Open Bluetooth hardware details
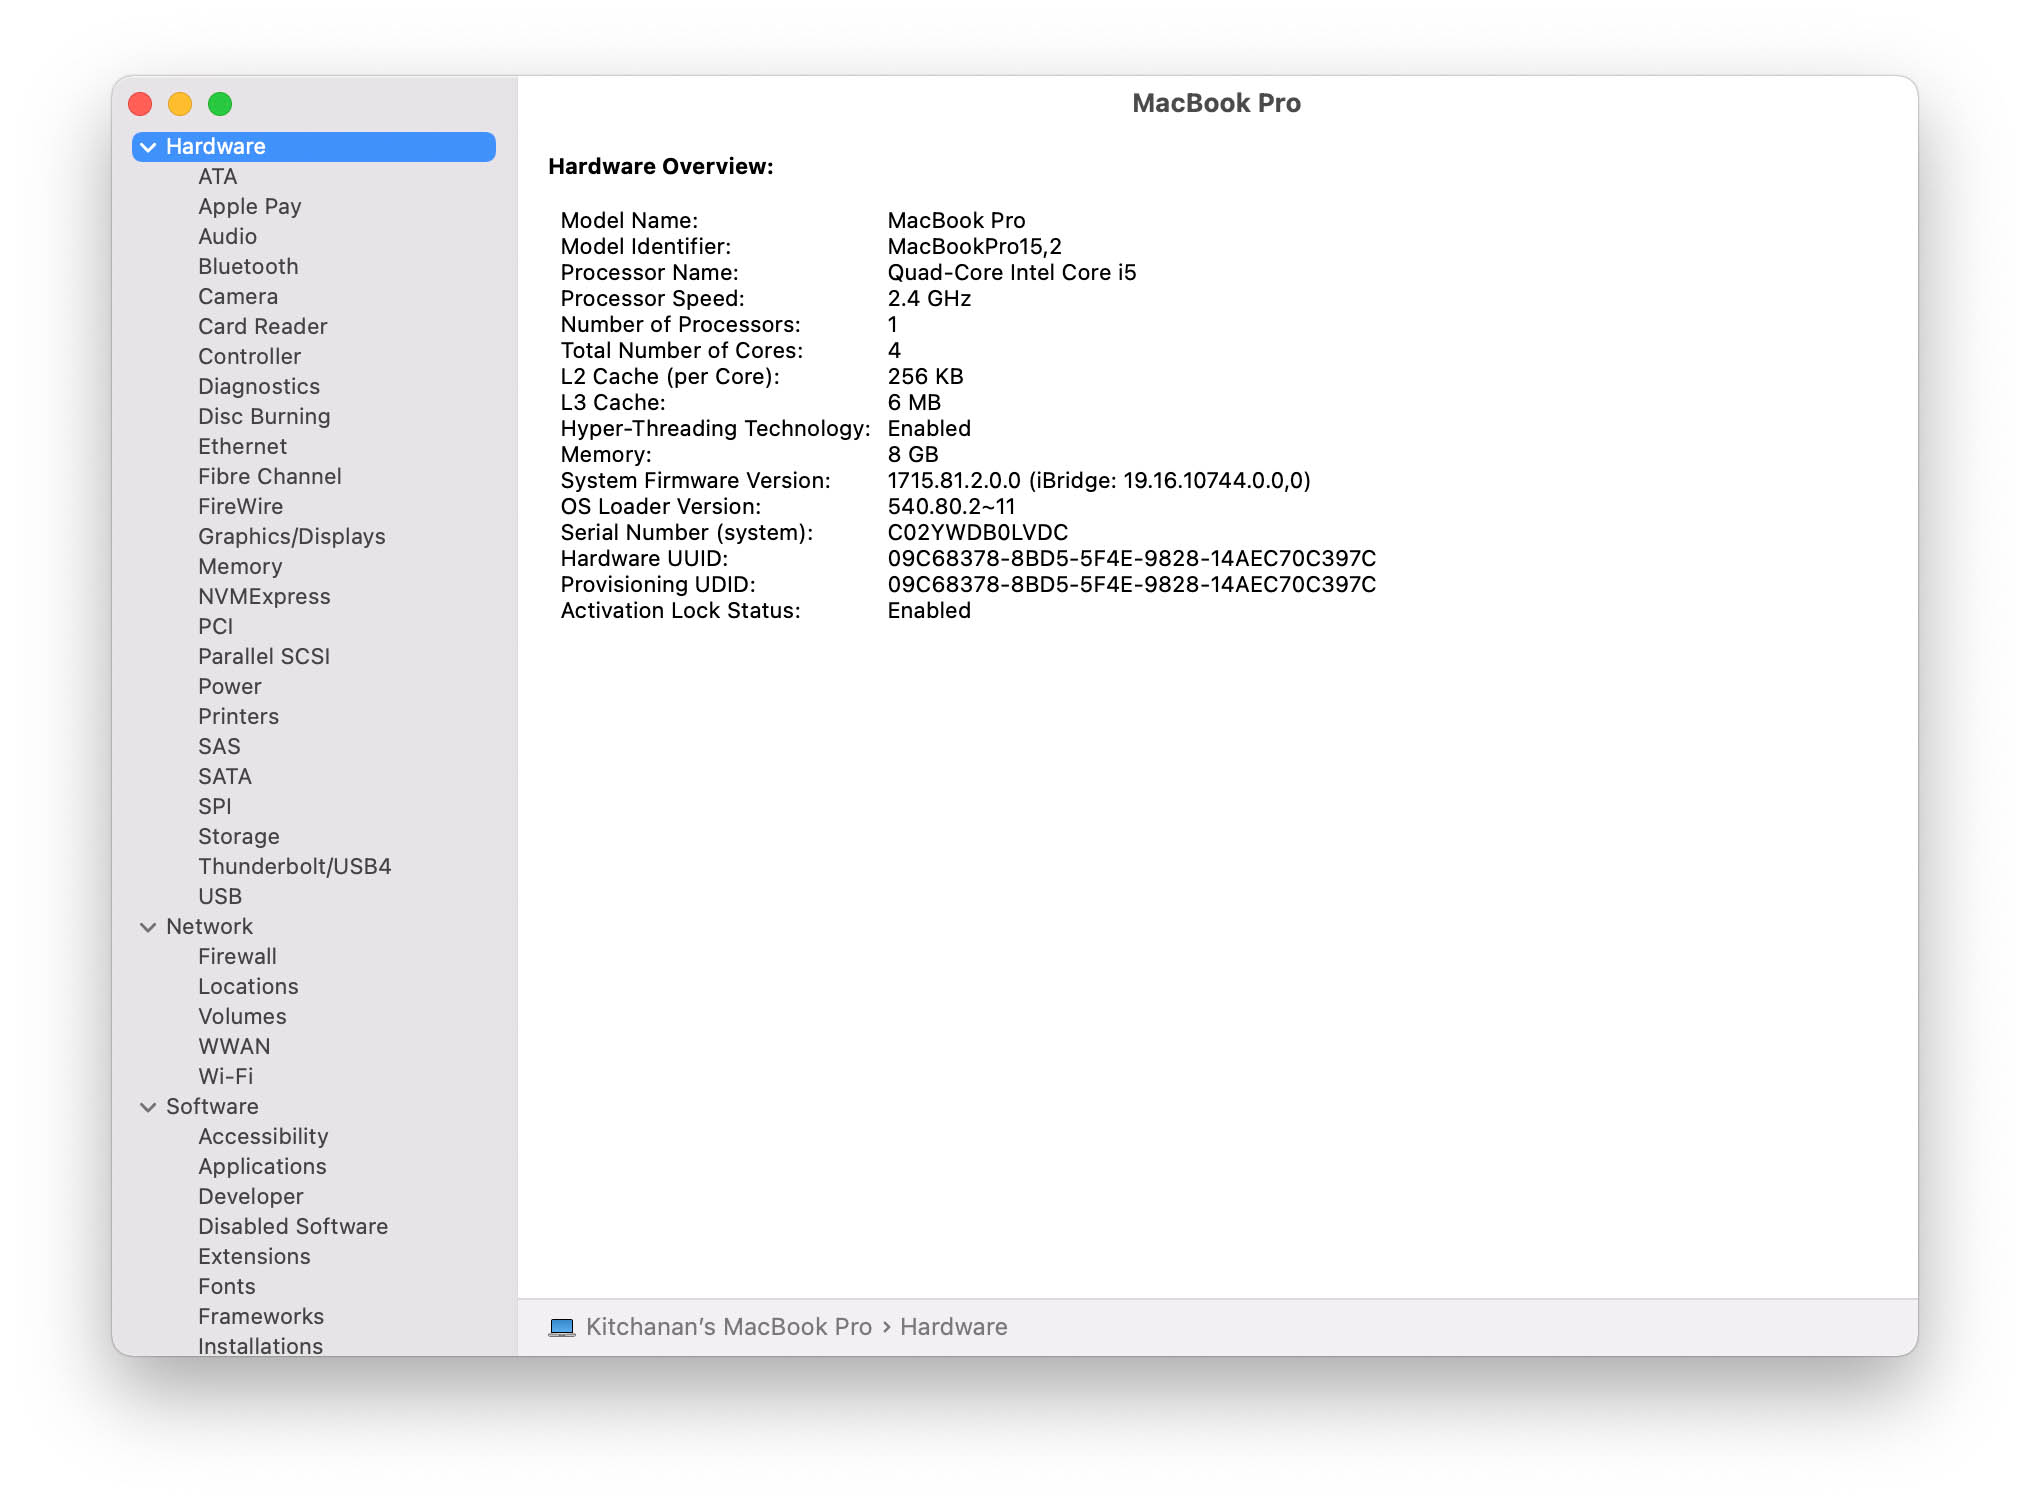The height and width of the screenshot is (1504, 2030). [x=248, y=267]
